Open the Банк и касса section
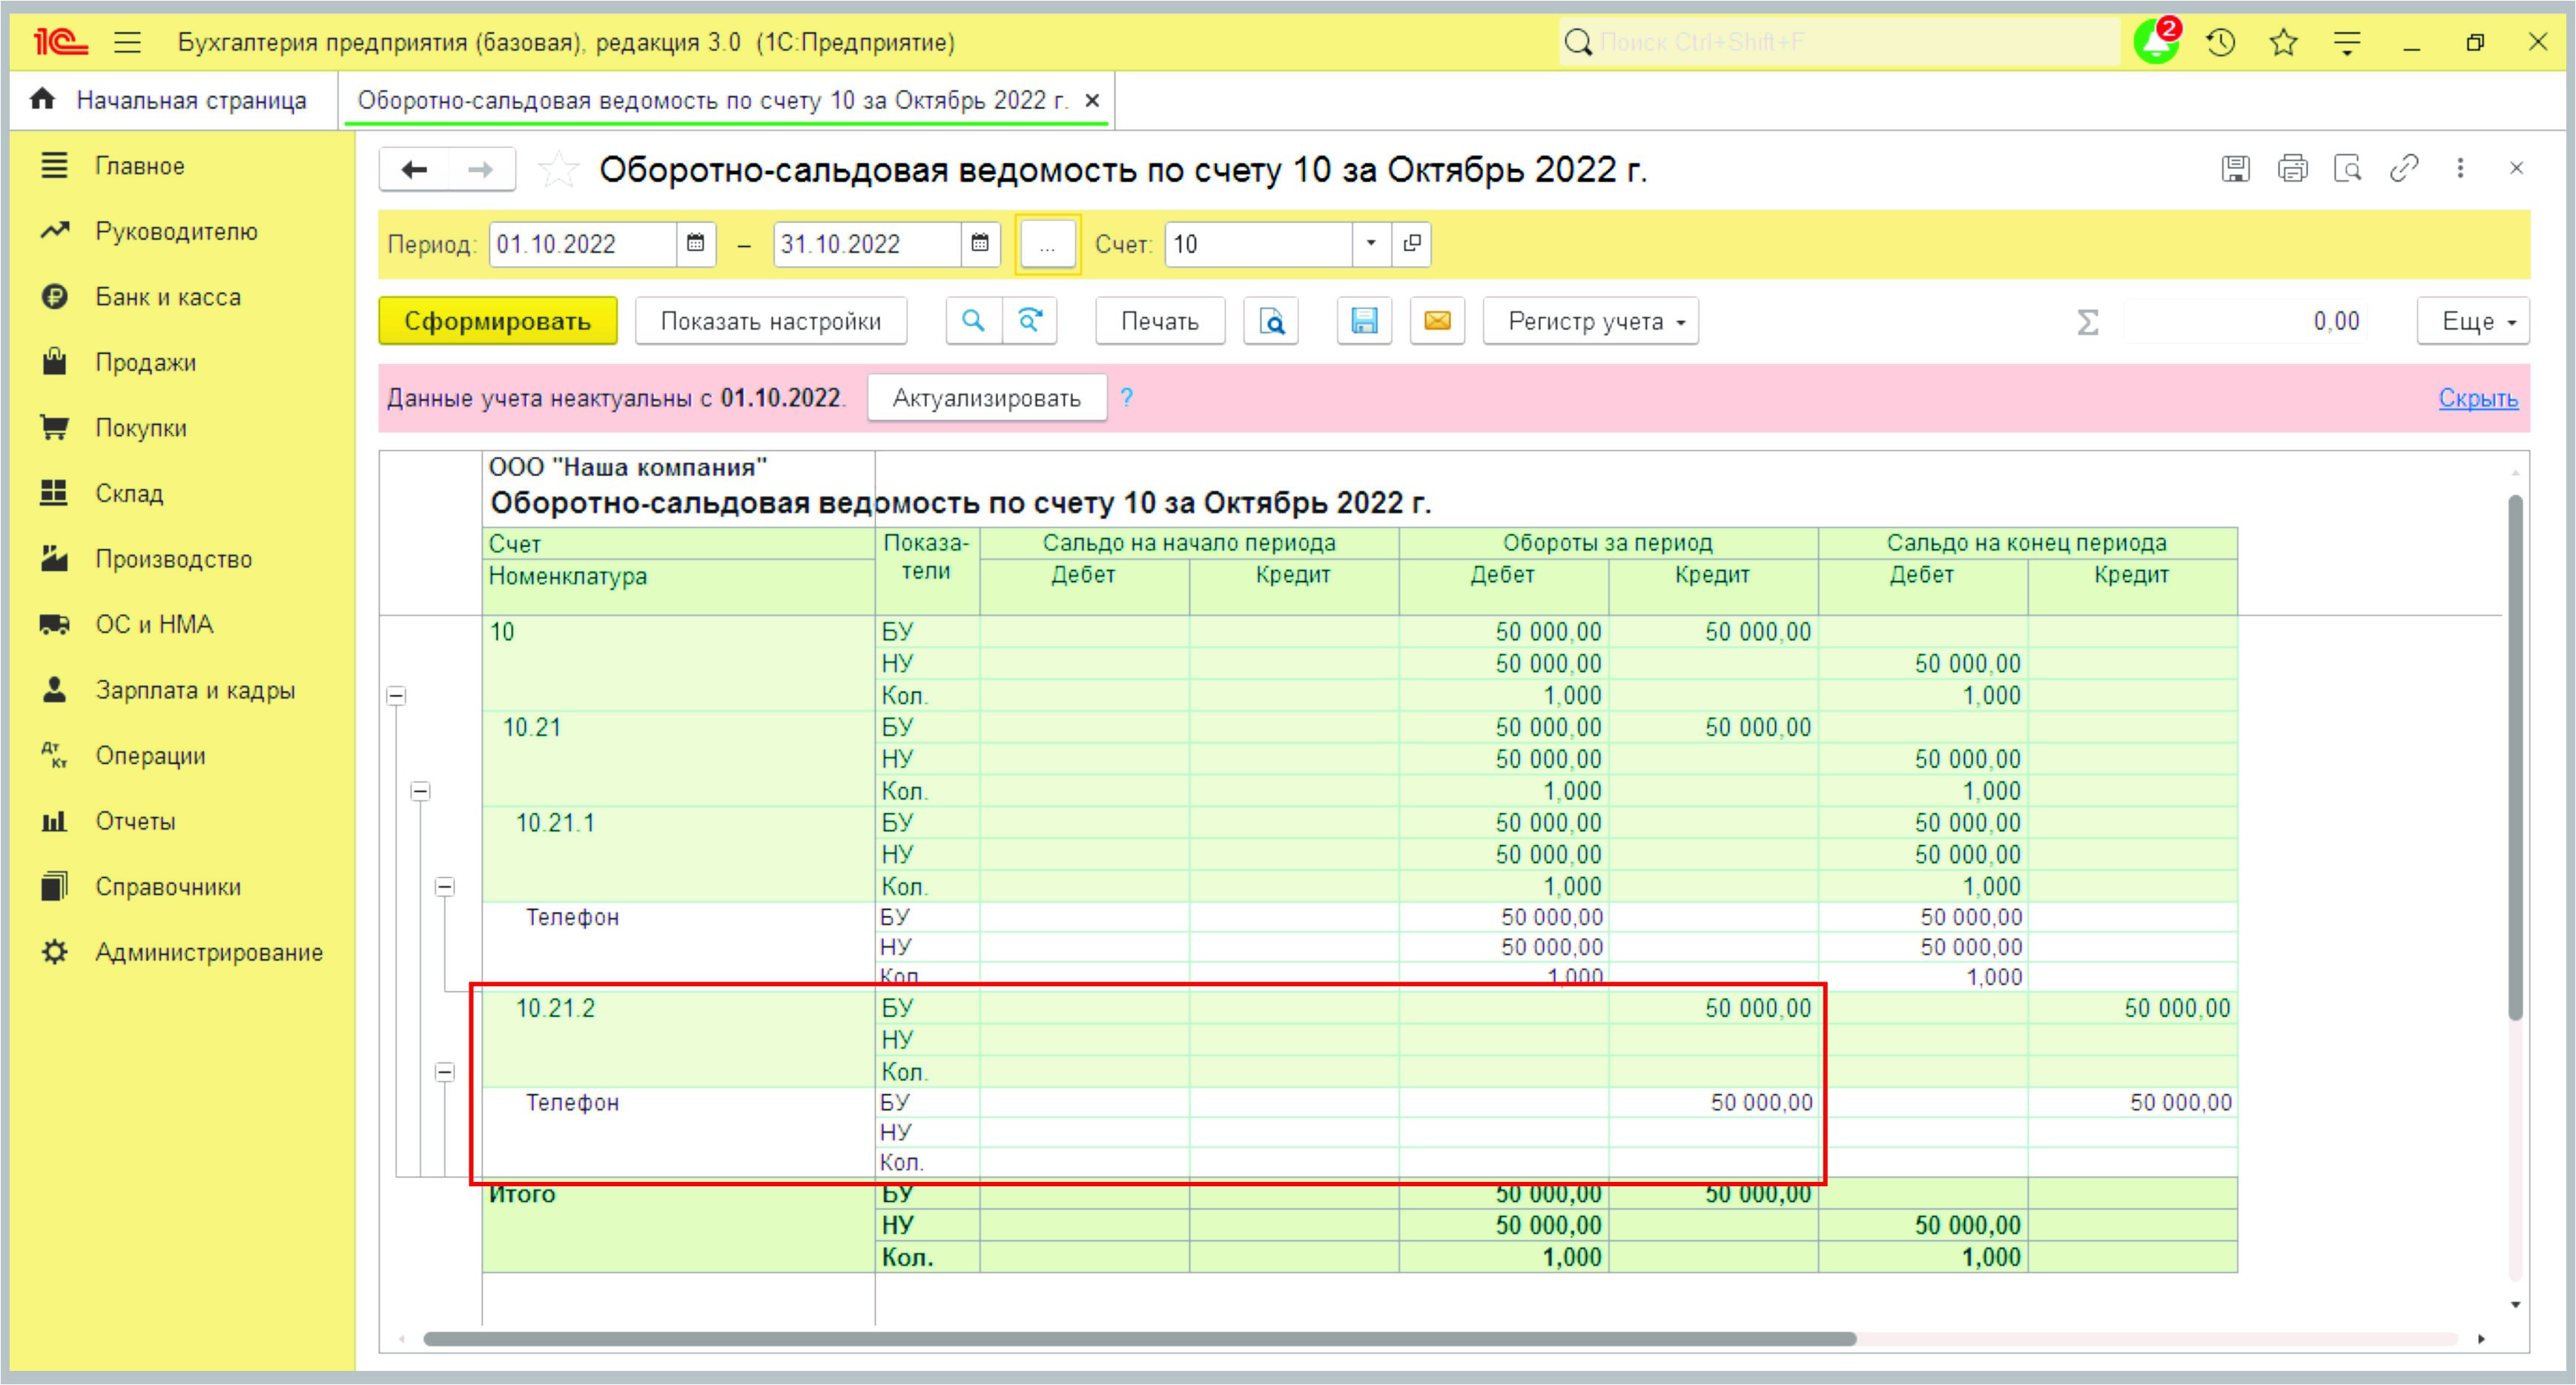Viewport: 2576px width, 1385px height. pyautogui.click(x=168, y=297)
